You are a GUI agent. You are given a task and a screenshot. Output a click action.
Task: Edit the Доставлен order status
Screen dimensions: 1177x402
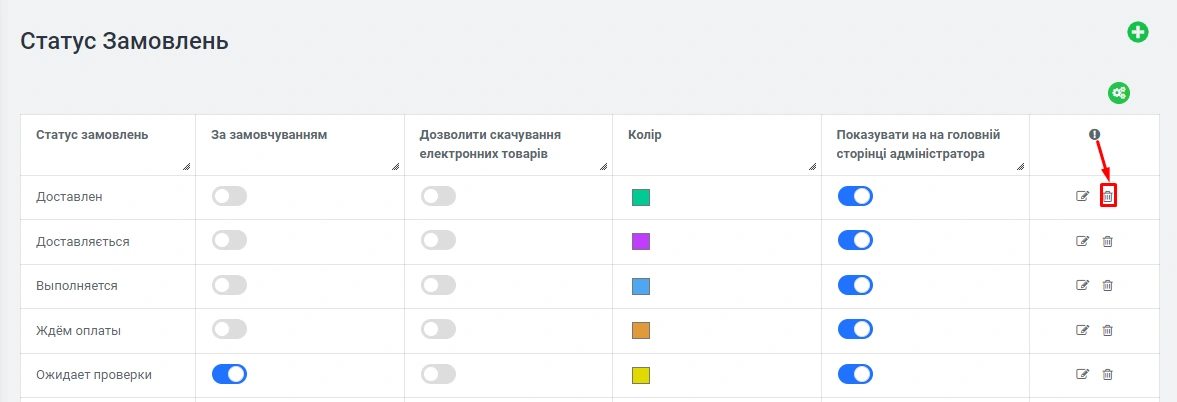[1082, 197]
